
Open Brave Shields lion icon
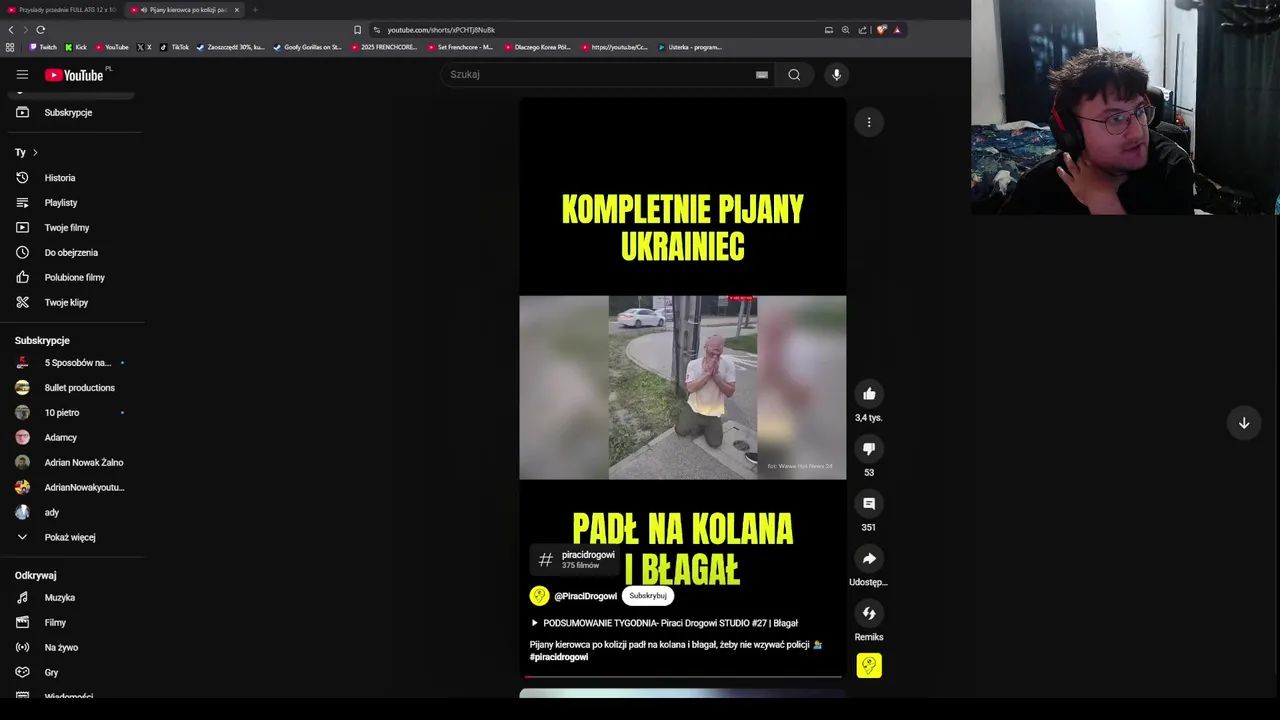pos(881,30)
